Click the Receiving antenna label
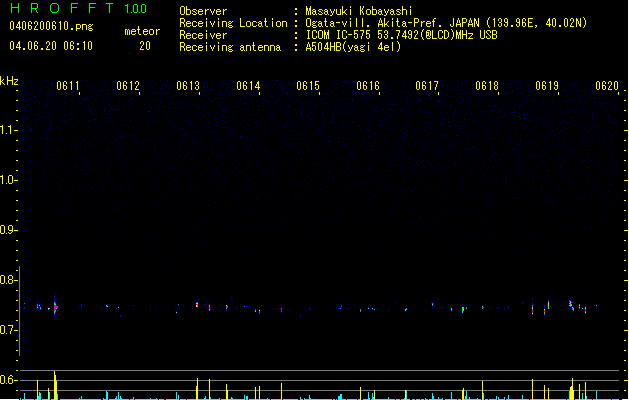 point(230,47)
